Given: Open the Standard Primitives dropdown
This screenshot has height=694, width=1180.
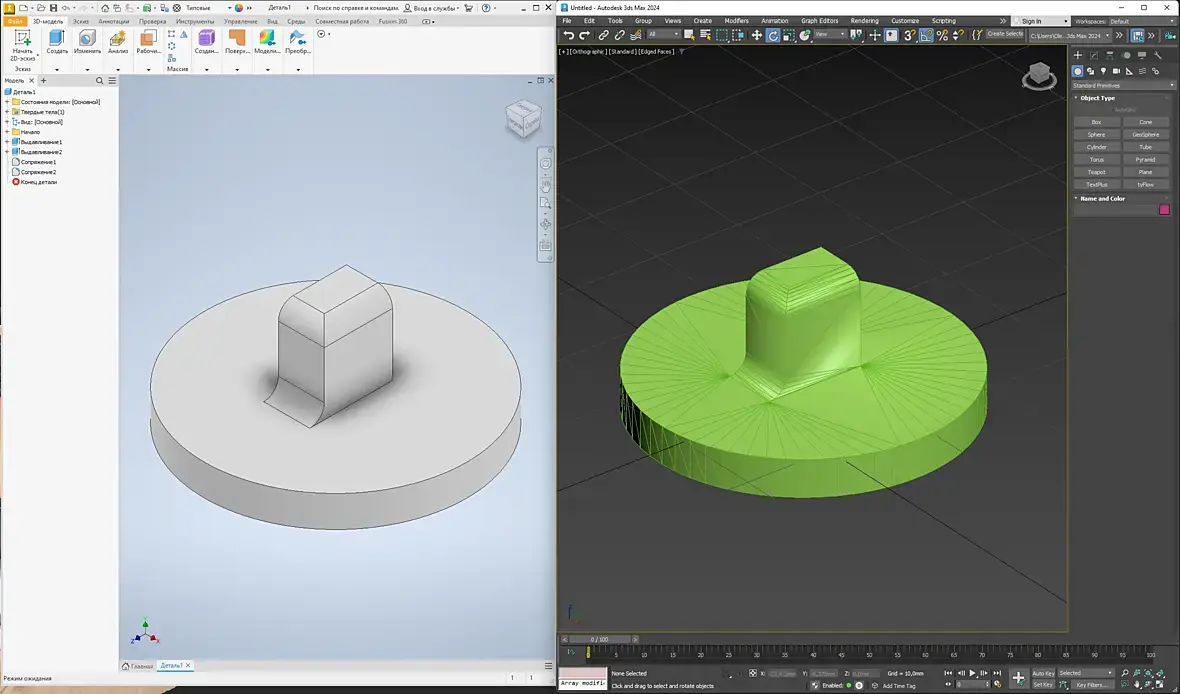Looking at the screenshot, I should pos(1122,85).
